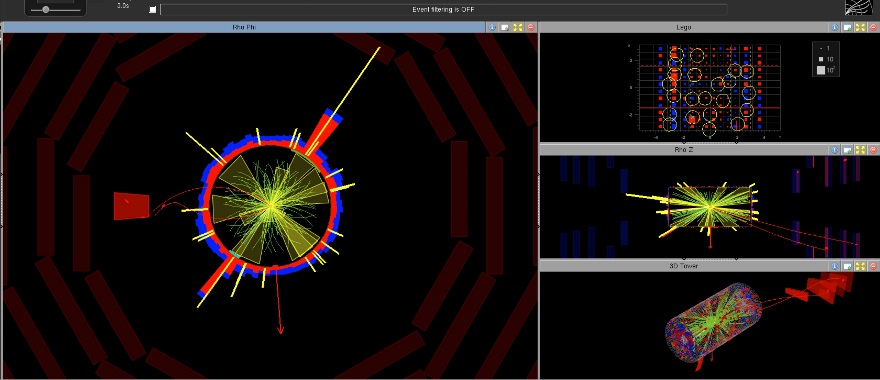This screenshot has width=880, height=380.
Task: Remove 3D Tower view with red icon
Action: (873, 266)
